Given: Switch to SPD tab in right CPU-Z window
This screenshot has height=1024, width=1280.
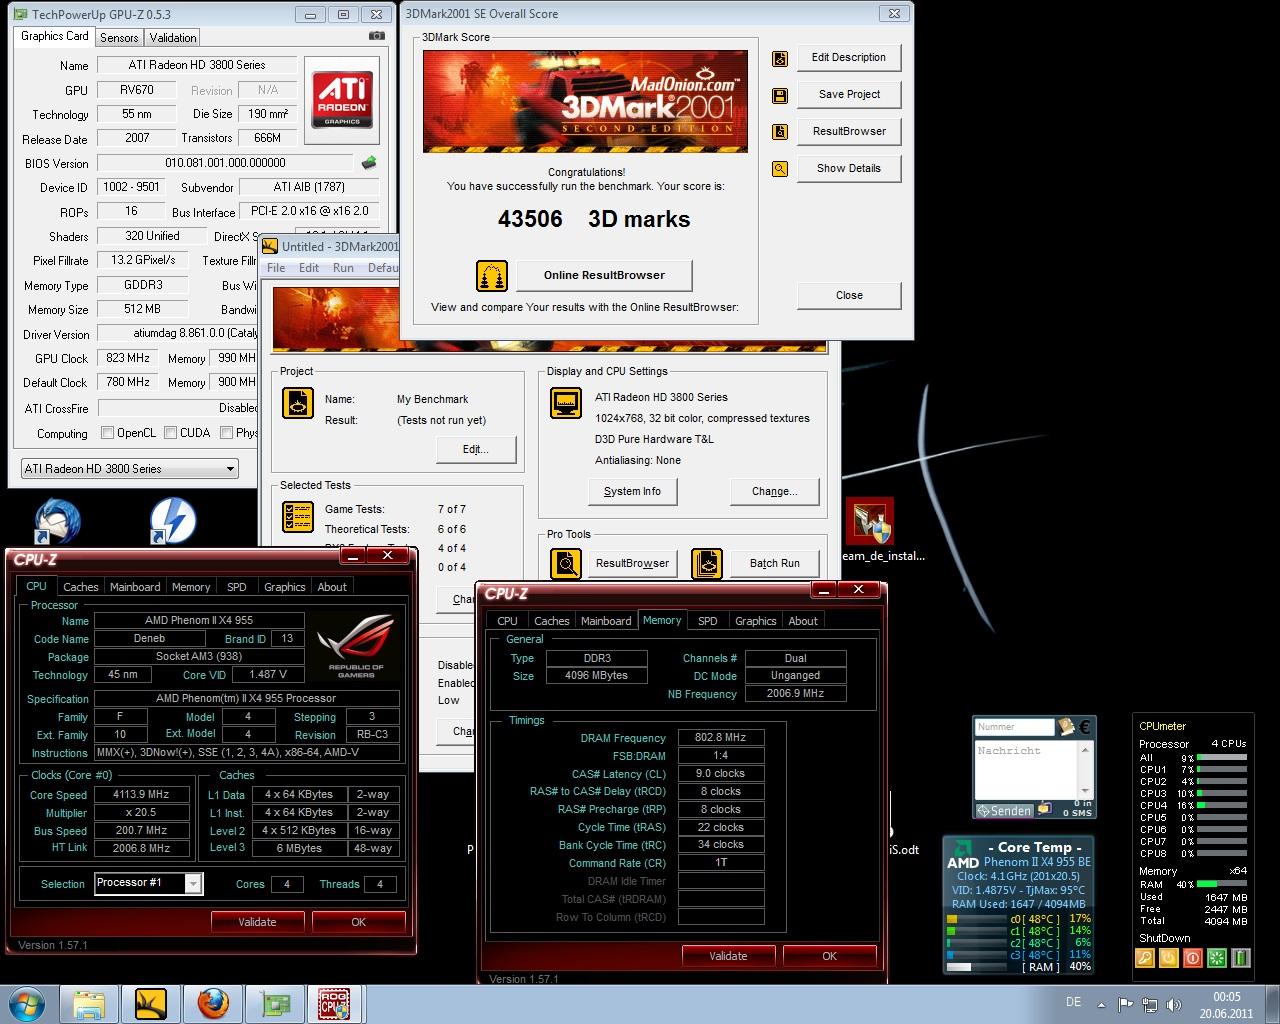Looking at the screenshot, I should 708,621.
